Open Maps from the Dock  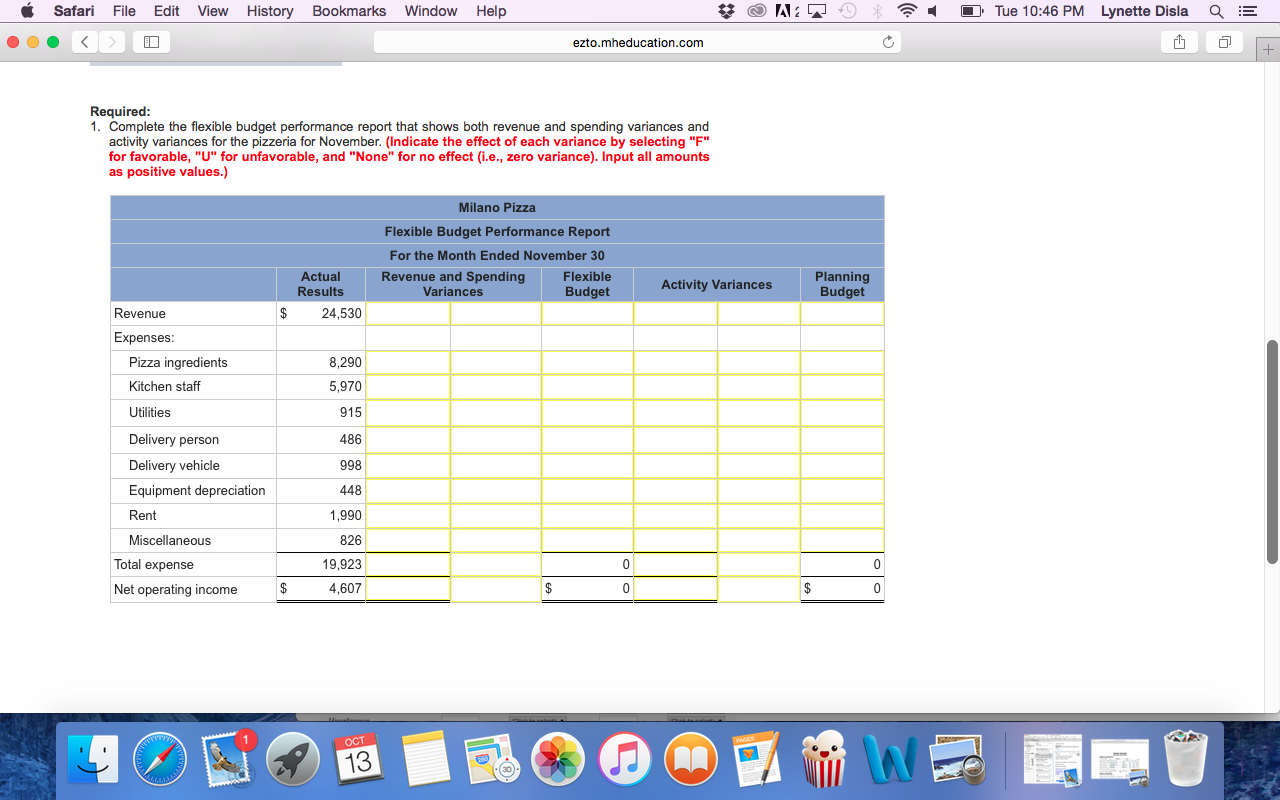point(492,759)
